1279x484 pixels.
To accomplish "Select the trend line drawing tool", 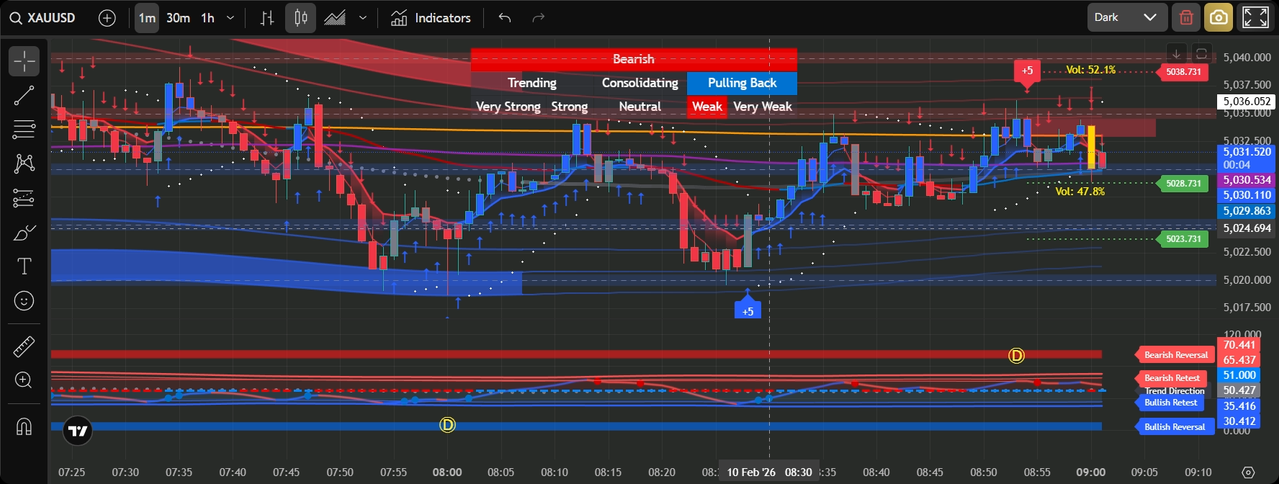I will (24, 95).
